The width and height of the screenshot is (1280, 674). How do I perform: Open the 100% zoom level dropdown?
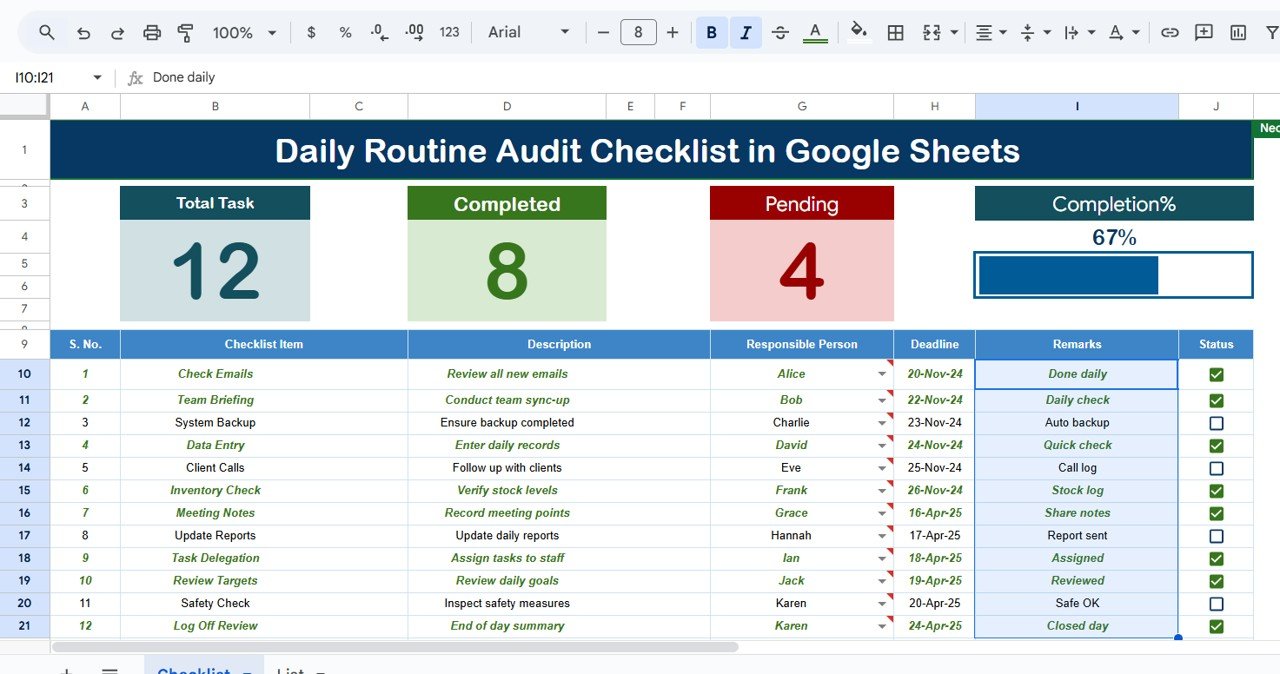(x=244, y=33)
